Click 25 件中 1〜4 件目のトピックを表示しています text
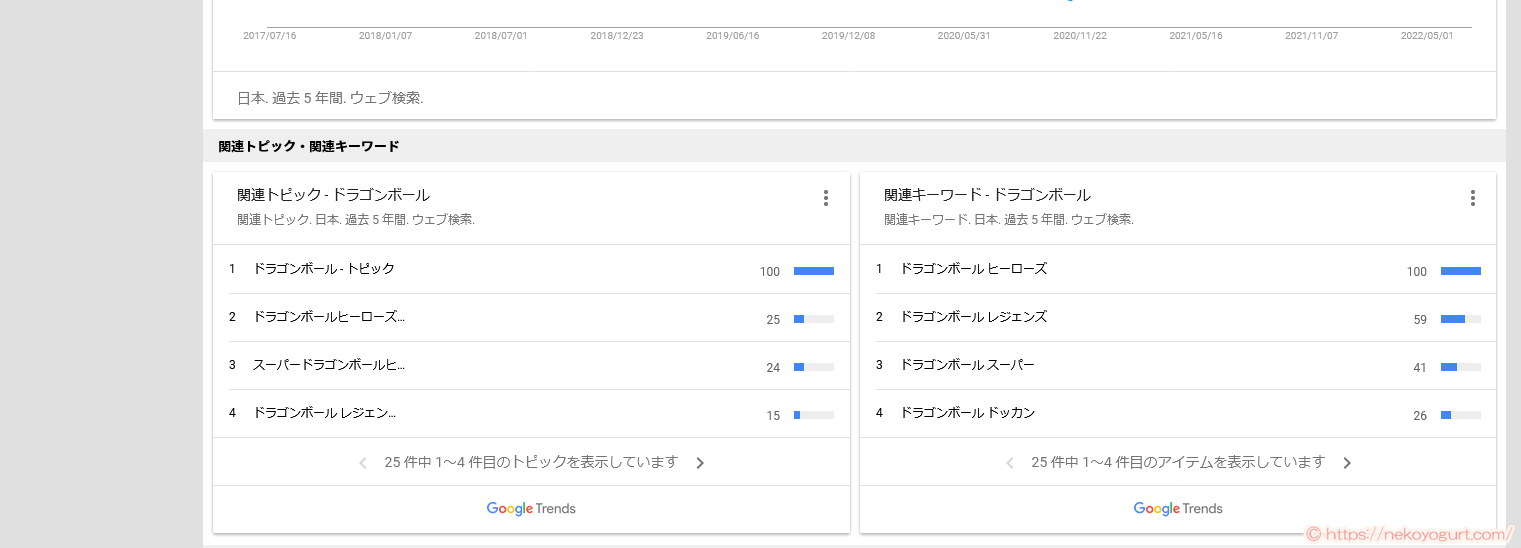The width and height of the screenshot is (1521, 548). point(531,462)
